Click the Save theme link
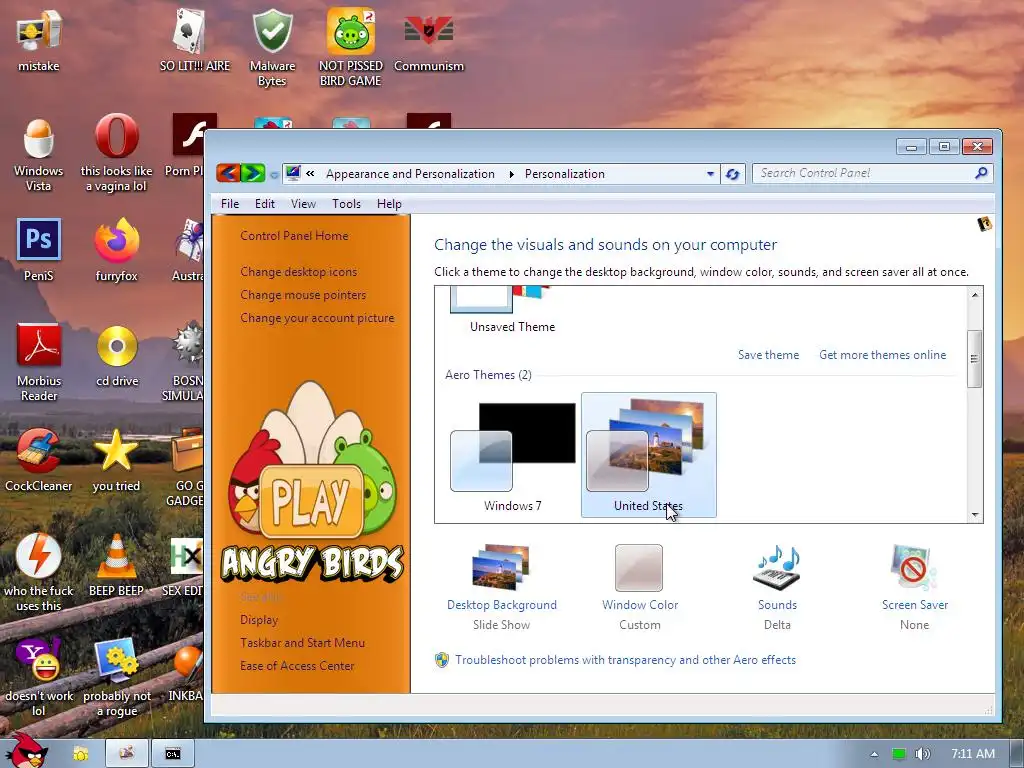Image resolution: width=1024 pixels, height=768 pixels. click(768, 355)
